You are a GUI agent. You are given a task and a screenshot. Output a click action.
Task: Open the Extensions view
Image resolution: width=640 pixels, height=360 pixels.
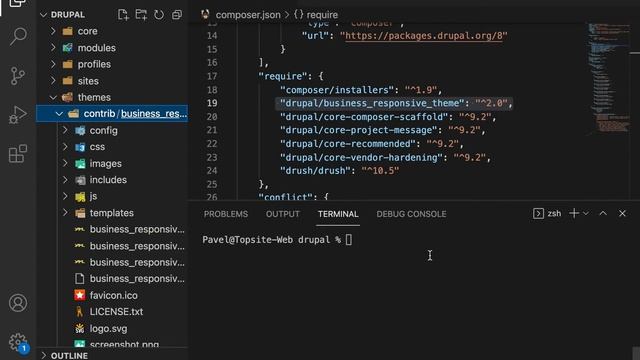coord(18,153)
